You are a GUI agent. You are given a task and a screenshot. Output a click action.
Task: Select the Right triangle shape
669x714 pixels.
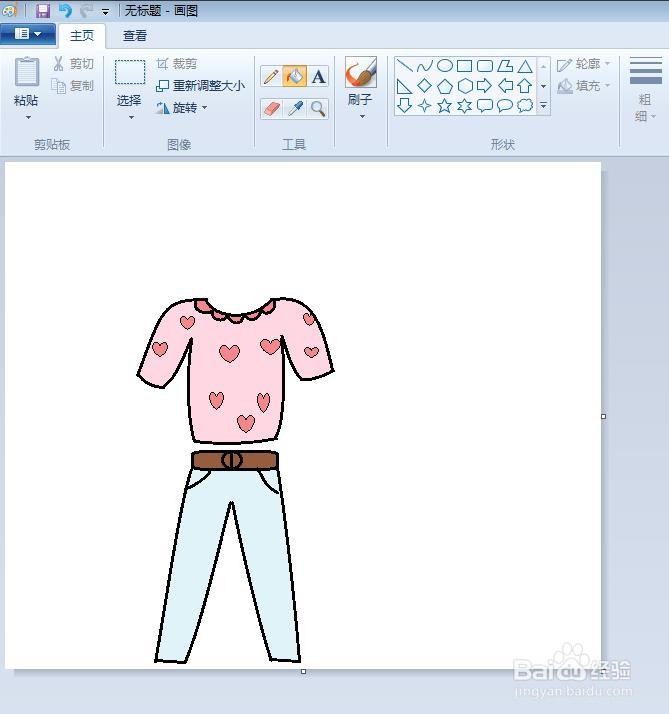pos(404,86)
